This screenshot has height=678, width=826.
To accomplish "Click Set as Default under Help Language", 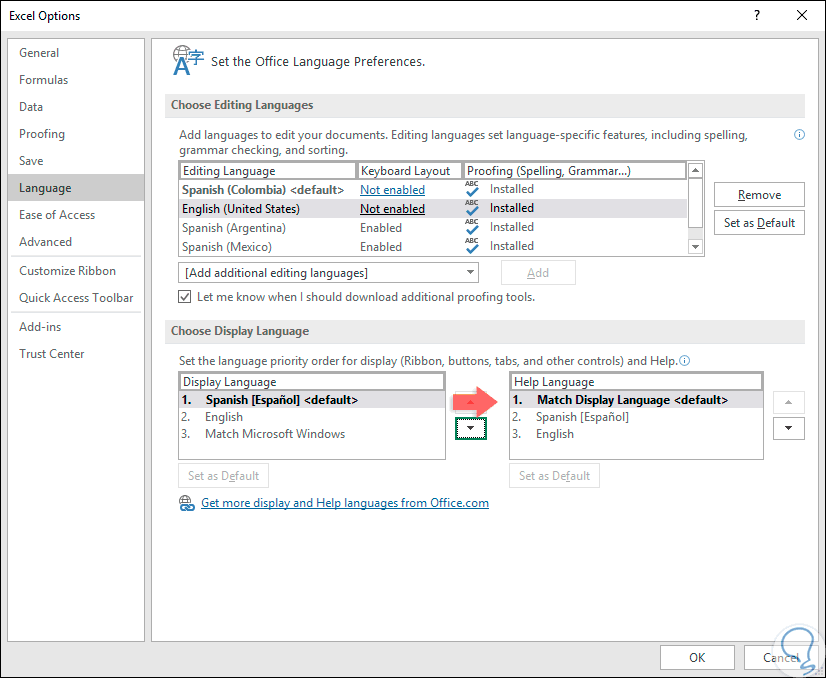I will (554, 476).
